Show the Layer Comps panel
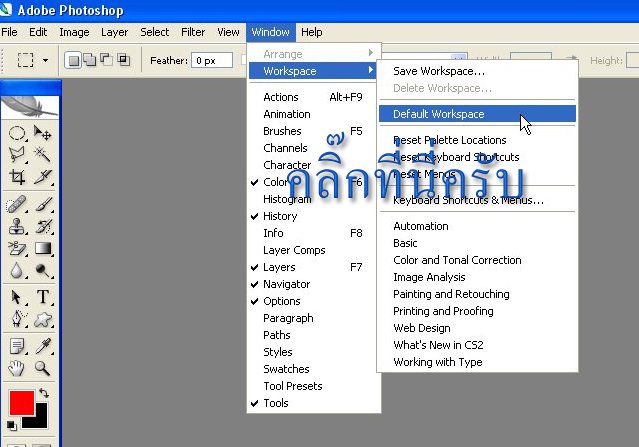This screenshot has height=447, width=639. (314, 250)
